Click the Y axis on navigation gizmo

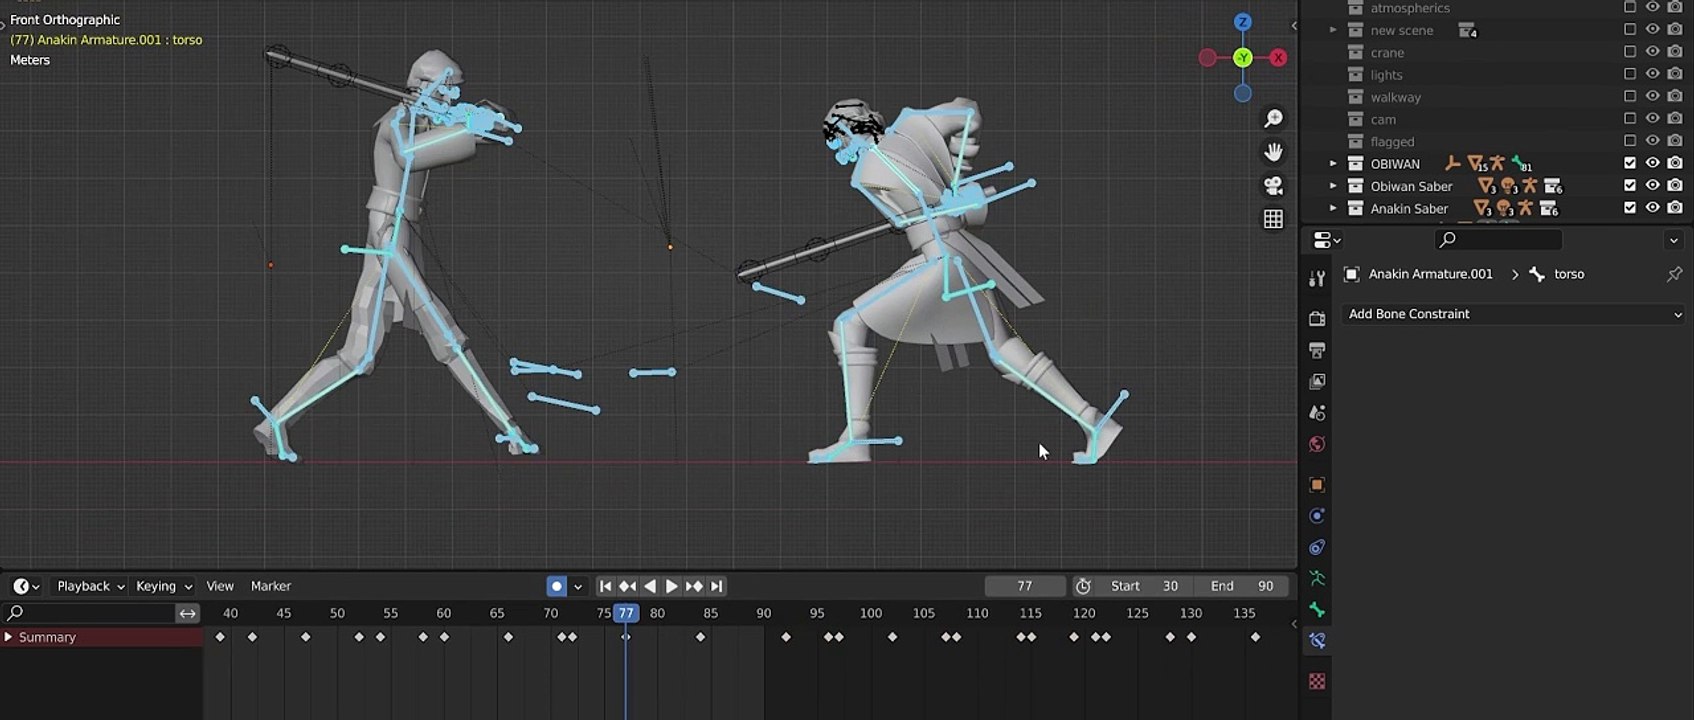pyautogui.click(x=1242, y=58)
